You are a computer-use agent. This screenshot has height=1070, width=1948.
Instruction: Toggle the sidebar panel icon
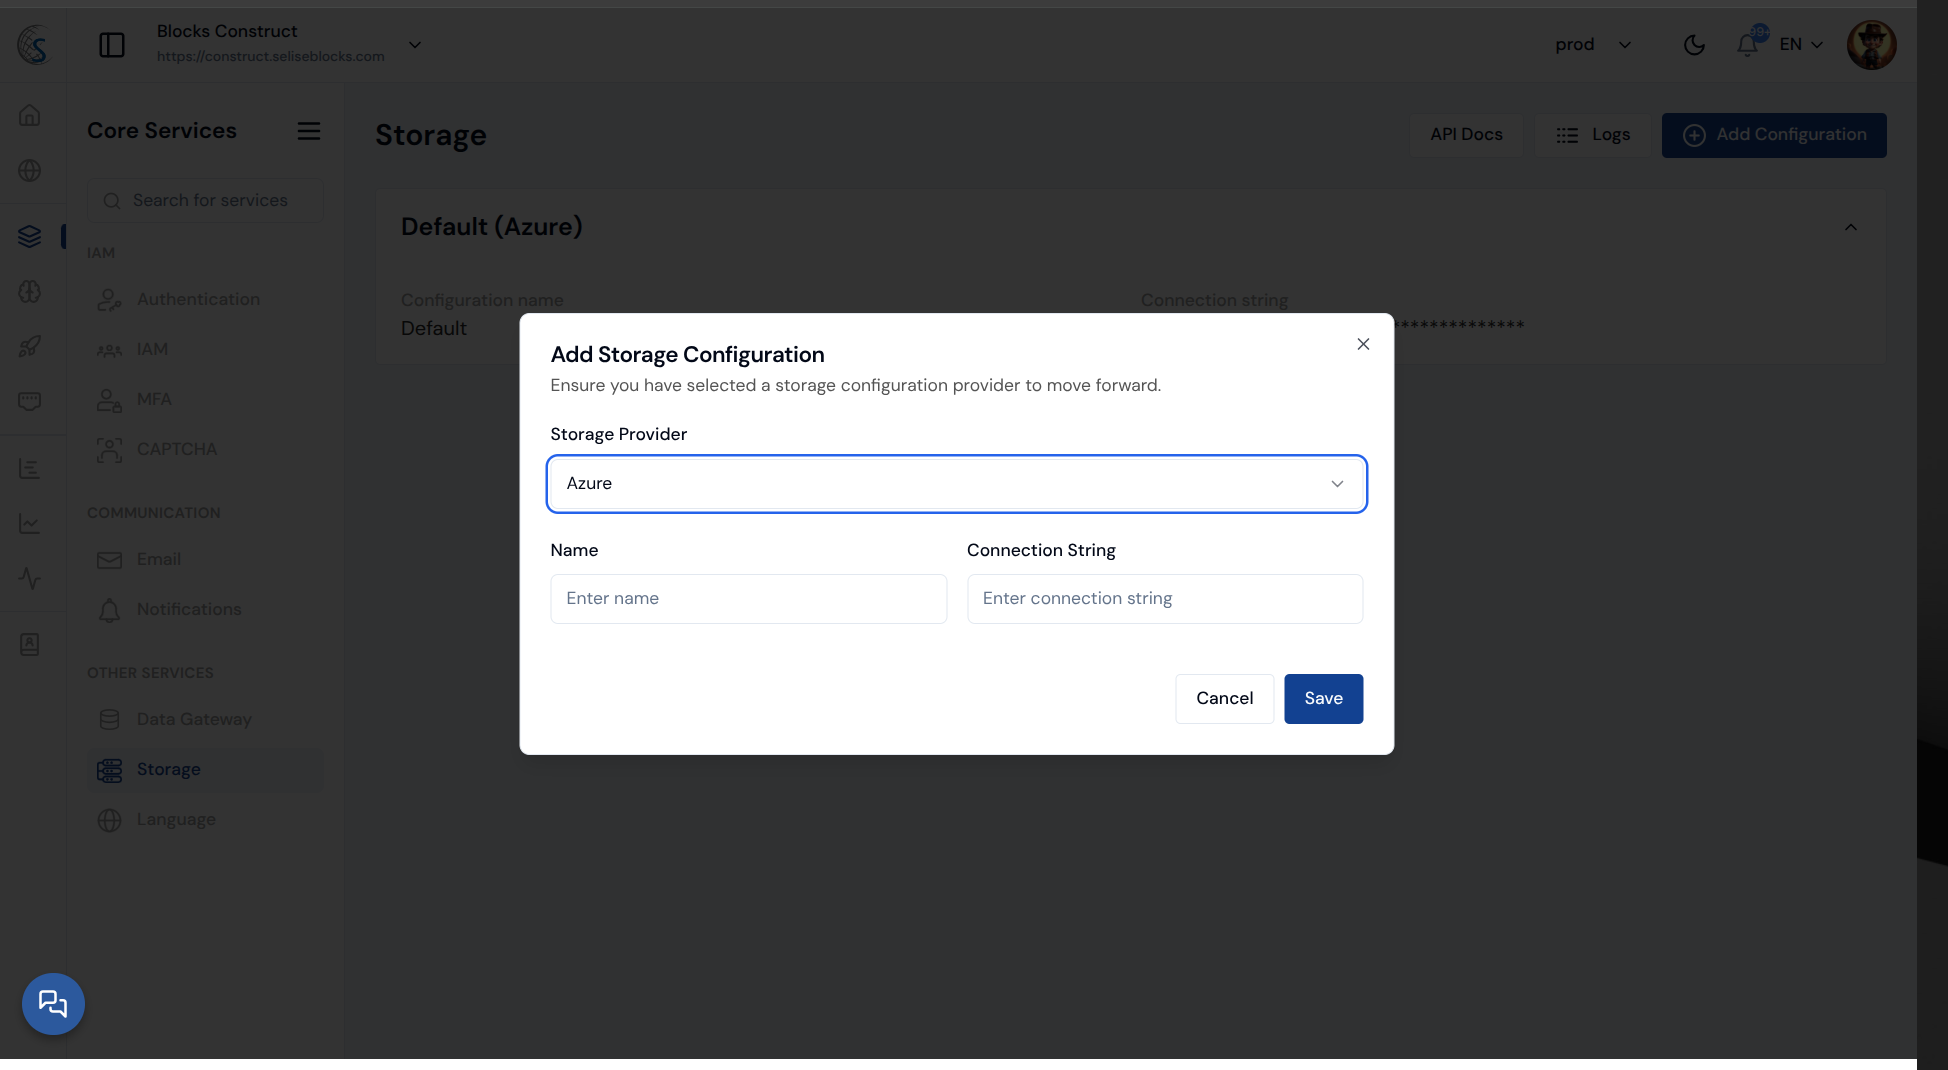112,45
